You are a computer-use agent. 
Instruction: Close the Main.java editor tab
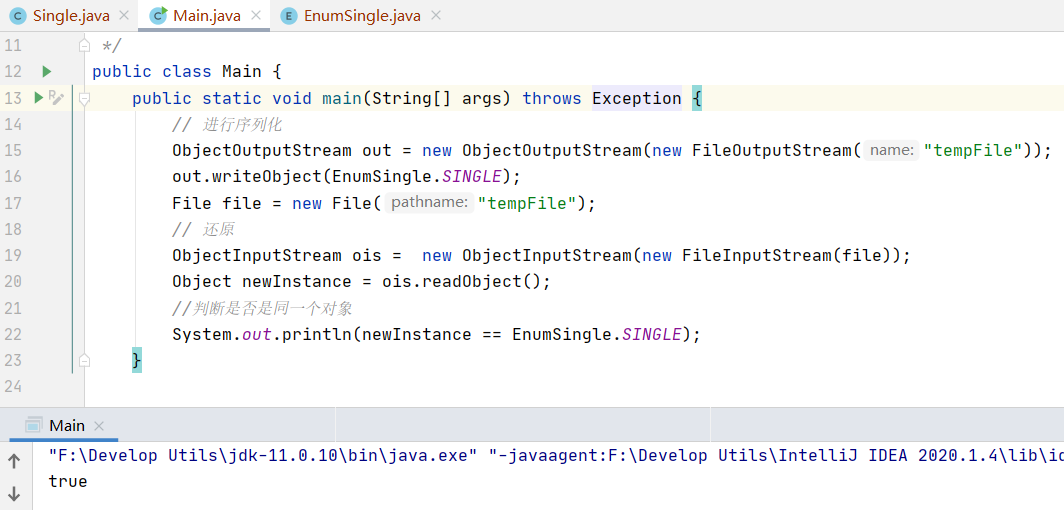[256, 16]
